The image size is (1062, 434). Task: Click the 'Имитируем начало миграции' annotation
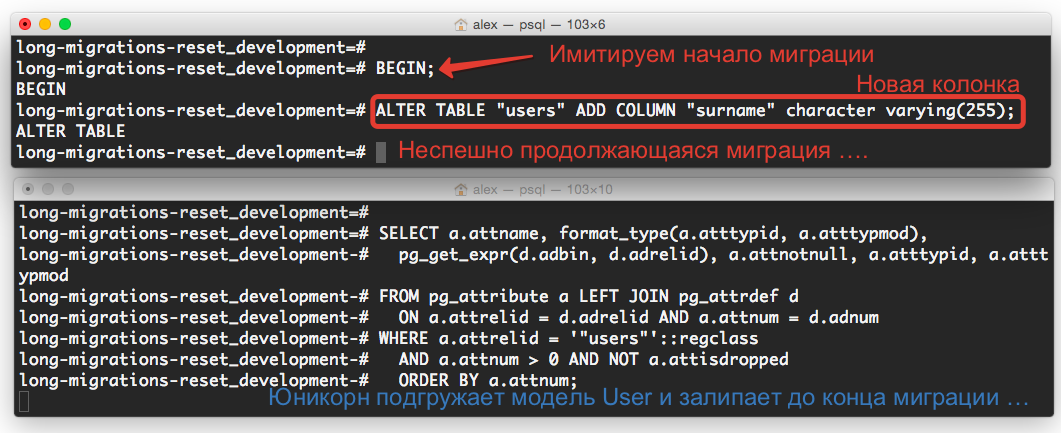coord(711,54)
